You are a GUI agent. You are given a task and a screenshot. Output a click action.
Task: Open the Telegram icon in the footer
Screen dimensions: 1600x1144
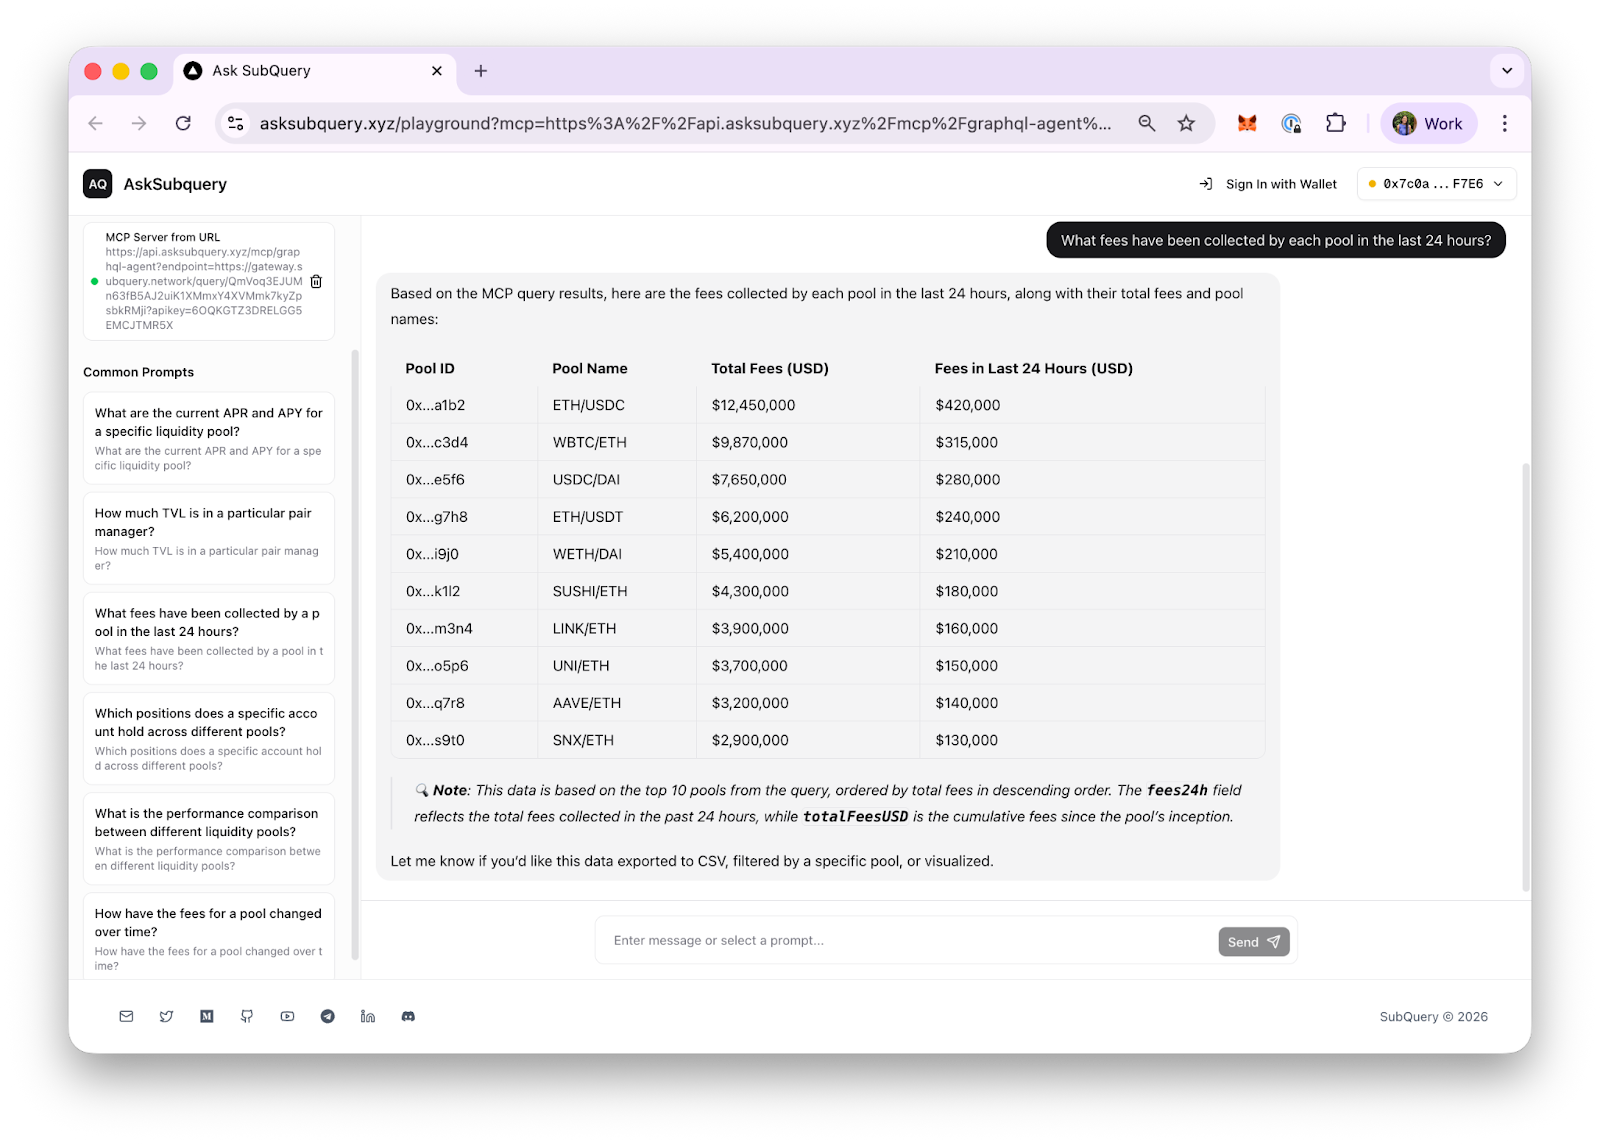click(x=328, y=1016)
